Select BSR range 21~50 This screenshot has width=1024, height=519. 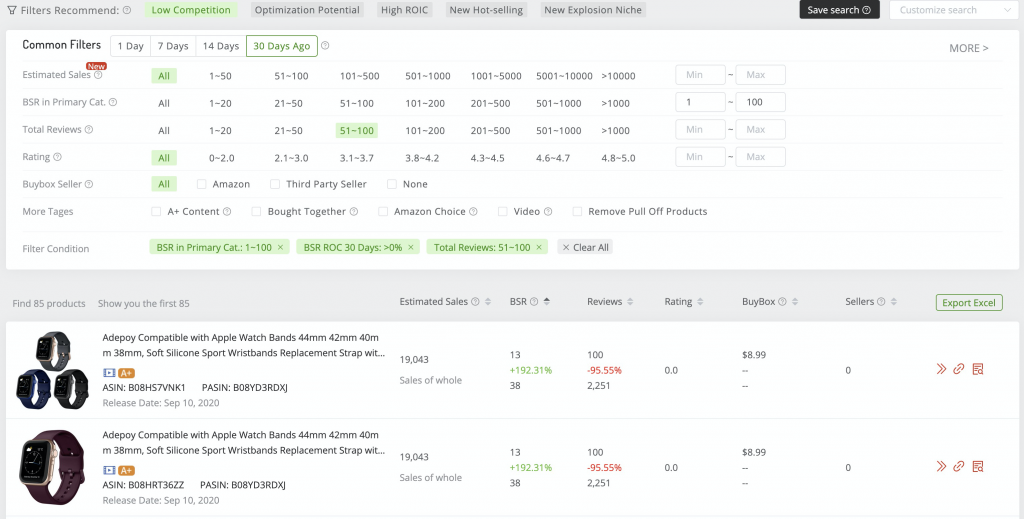pos(288,103)
